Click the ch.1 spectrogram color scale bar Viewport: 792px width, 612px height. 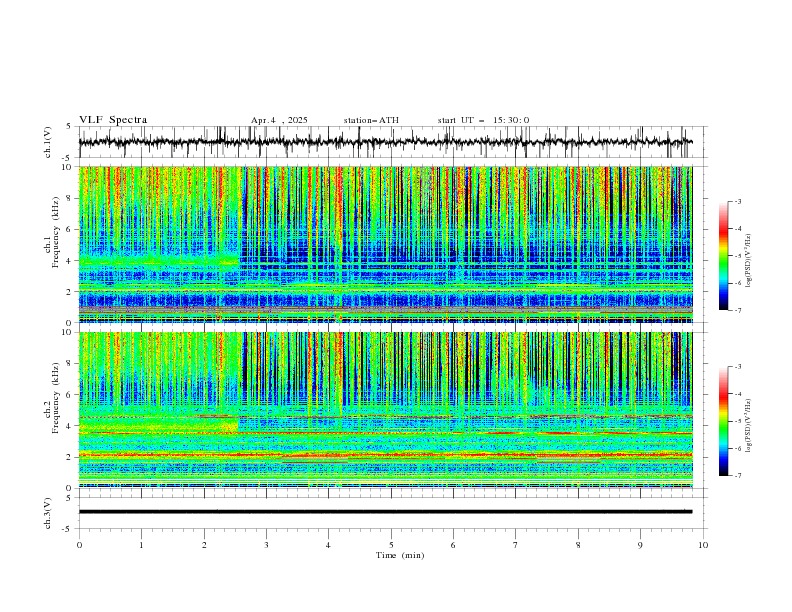point(724,256)
